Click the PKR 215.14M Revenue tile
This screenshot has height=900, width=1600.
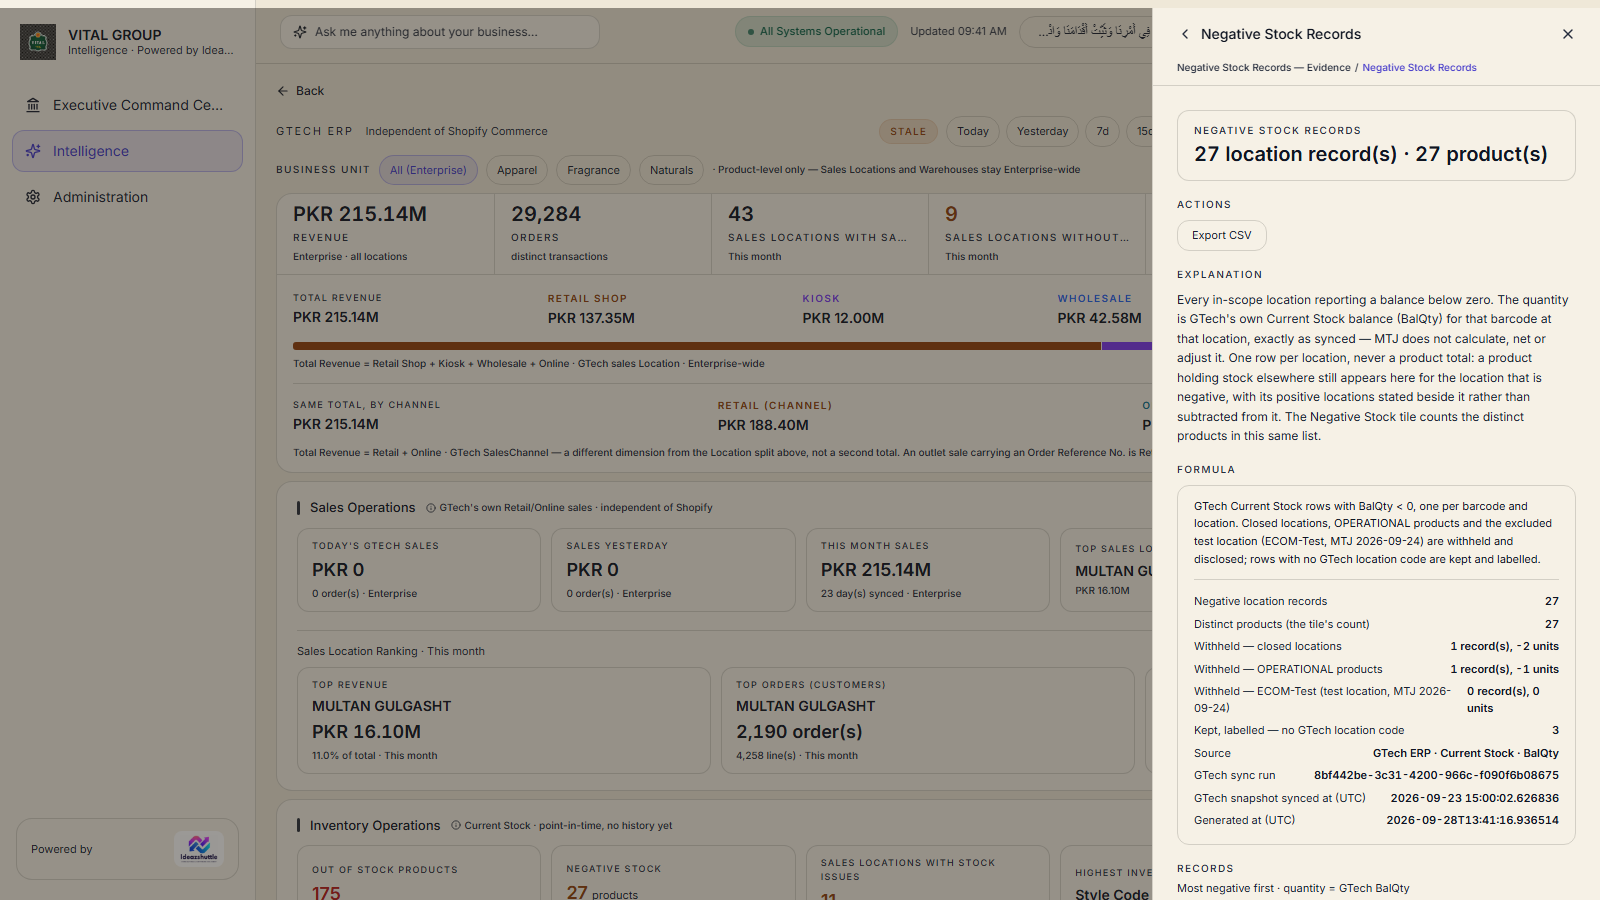point(385,234)
